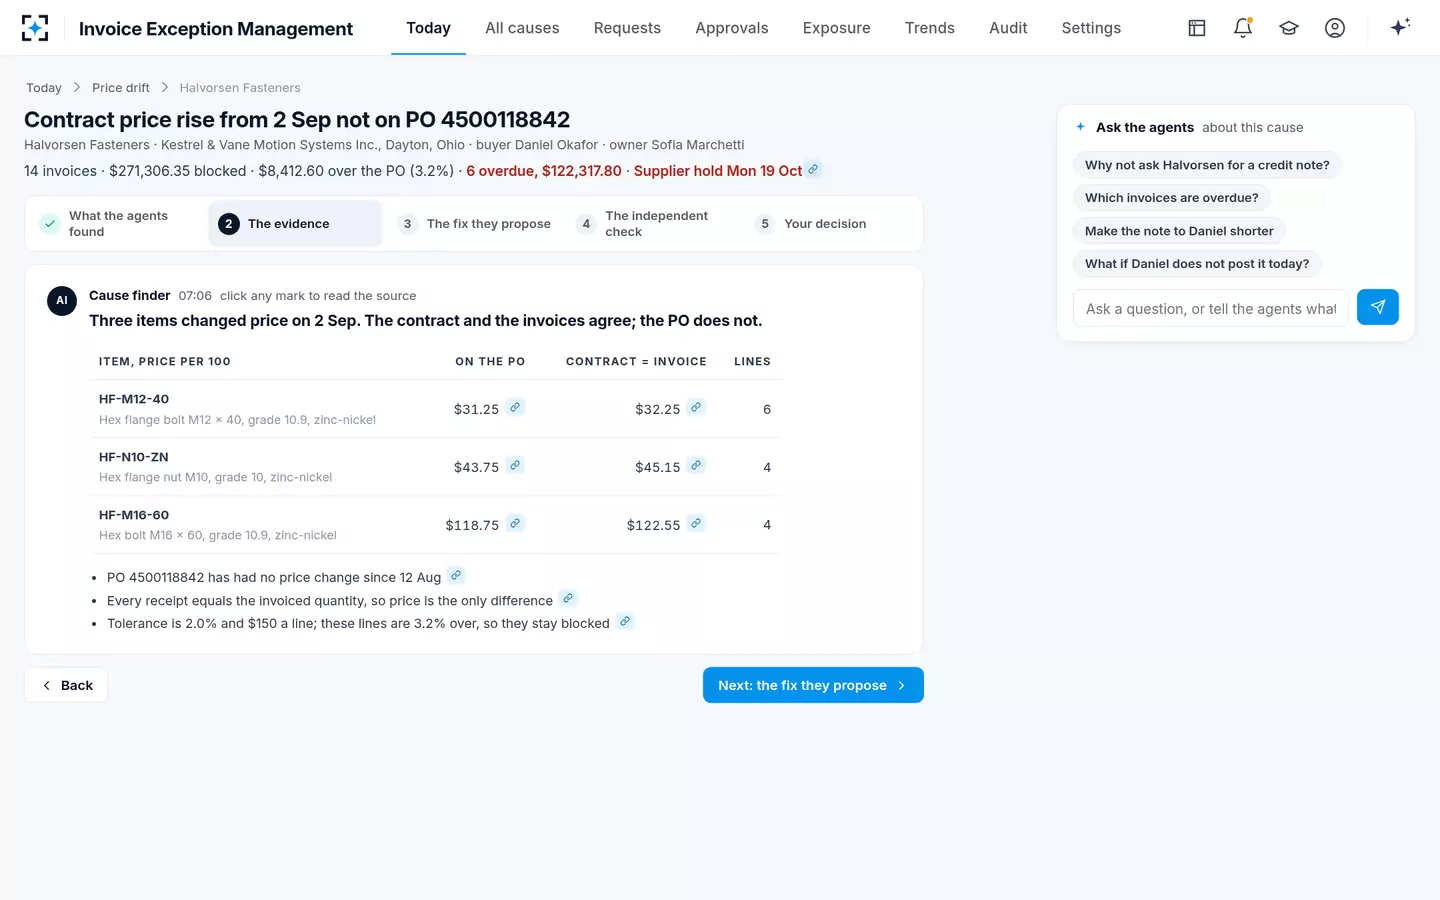Screen dimensions: 1440x900
Task: Send the question to the agents
Action: click(x=1378, y=307)
